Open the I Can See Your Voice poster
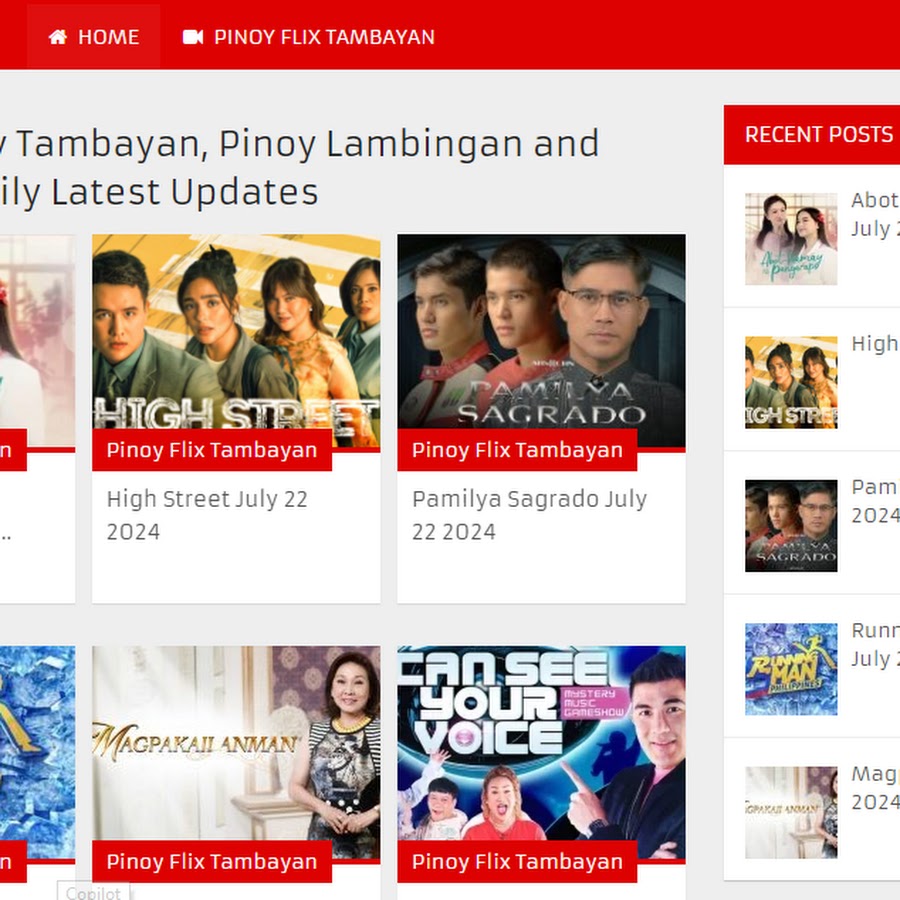 pos(541,752)
